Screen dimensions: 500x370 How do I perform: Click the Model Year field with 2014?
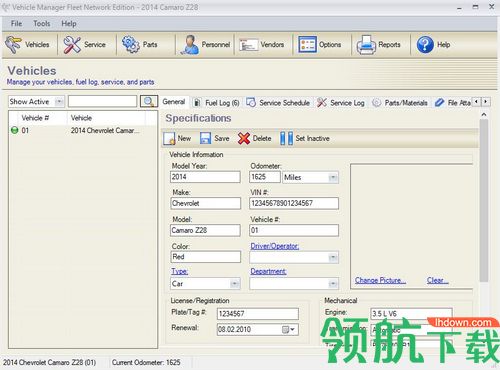pos(205,177)
